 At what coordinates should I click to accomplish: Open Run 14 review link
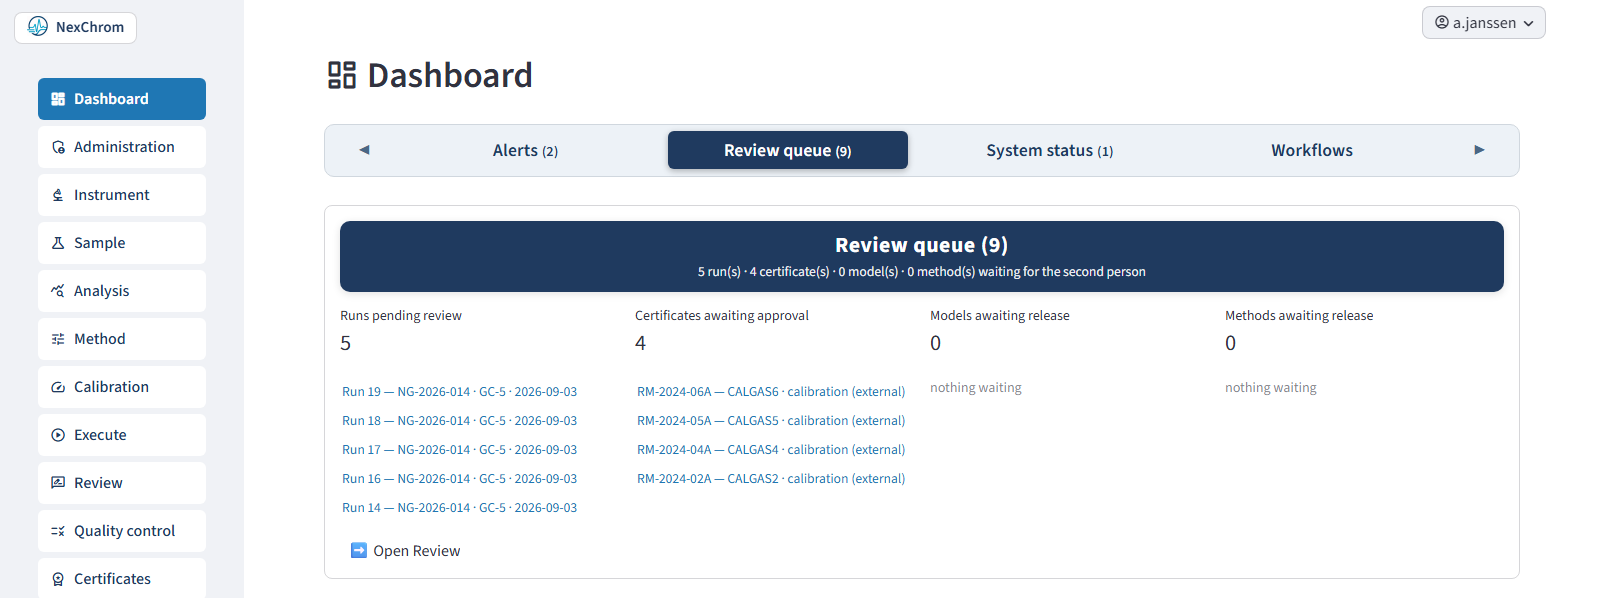[459, 508]
